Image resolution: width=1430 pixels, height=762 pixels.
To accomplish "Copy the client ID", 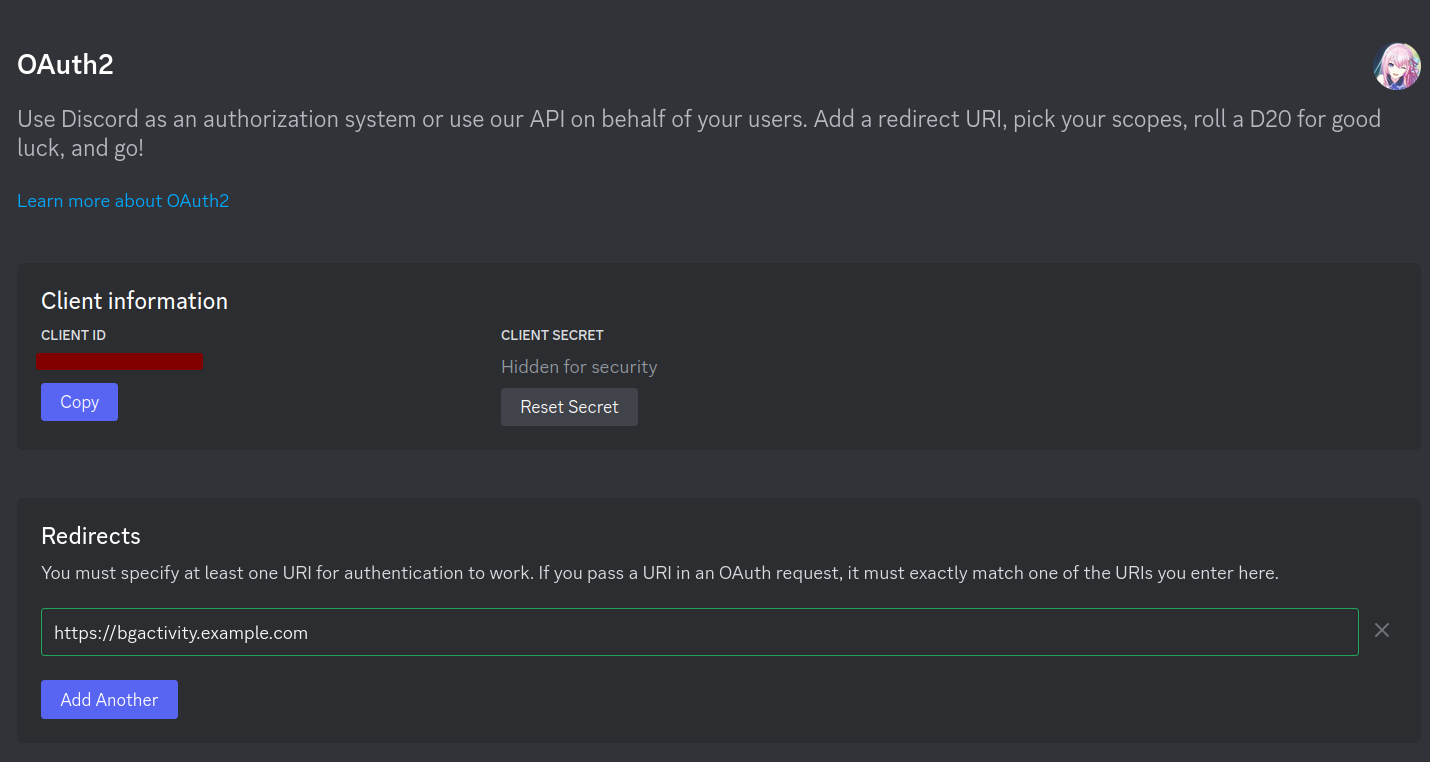I will (x=79, y=402).
